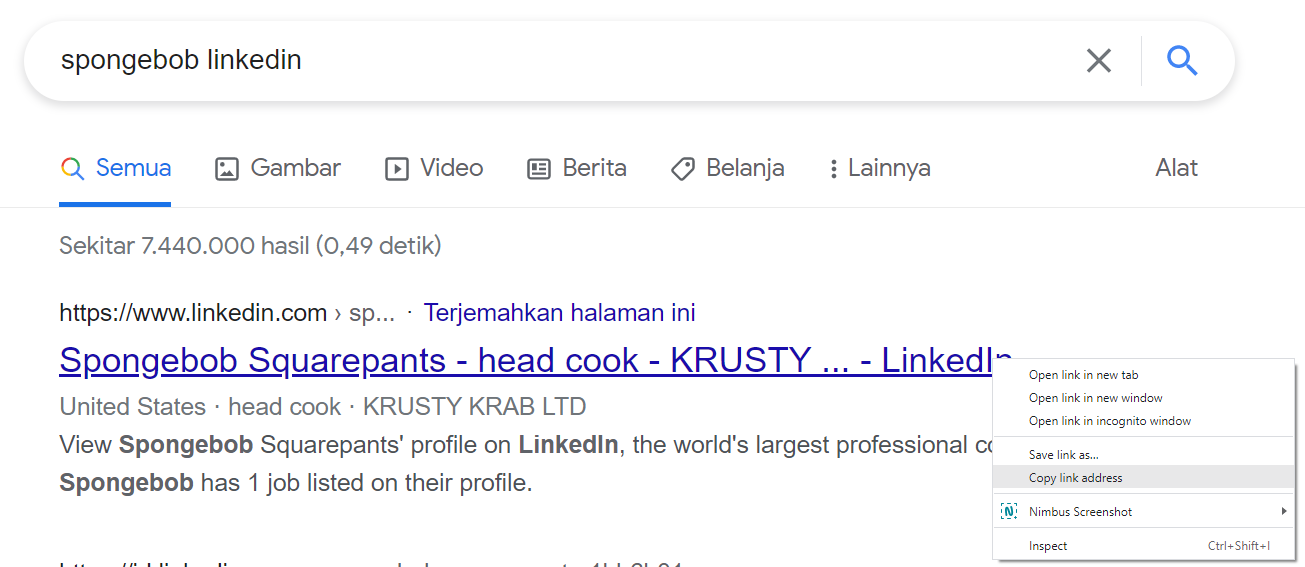
Task: Clear the search box with the X icon
Action: click(1098, 61)
